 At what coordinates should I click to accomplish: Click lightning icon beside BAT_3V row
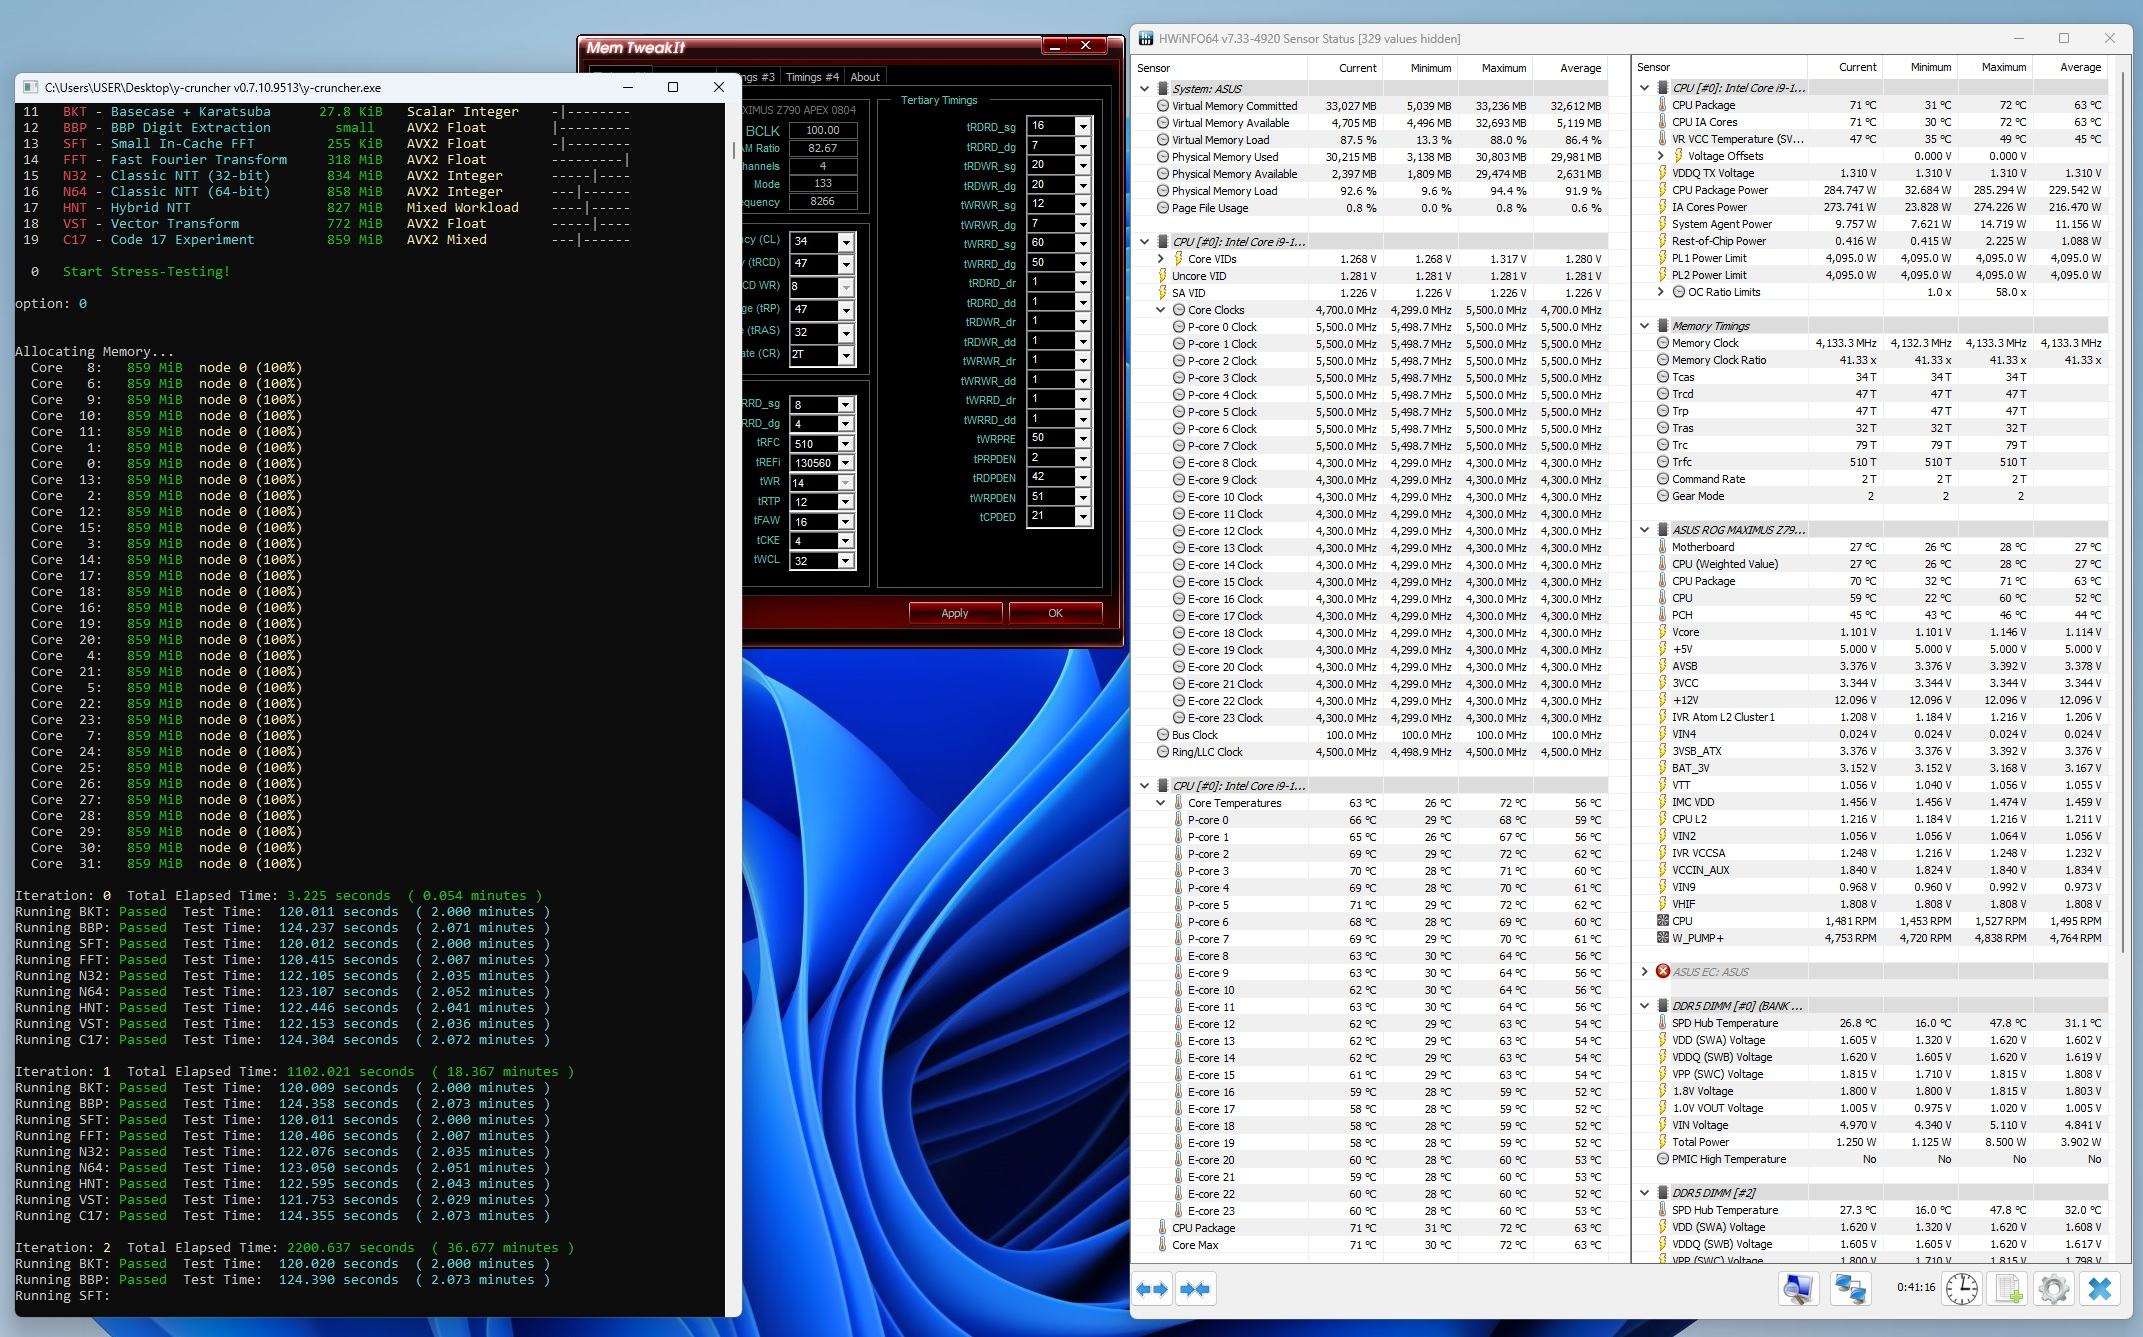tap(1663, 768)
